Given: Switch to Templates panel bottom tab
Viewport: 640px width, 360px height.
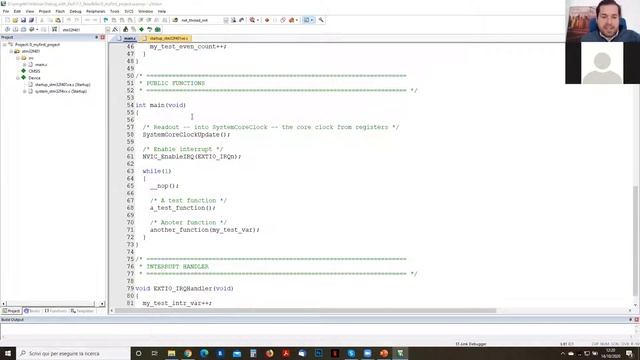Looking at the screenshot, I should coord(82,311).
